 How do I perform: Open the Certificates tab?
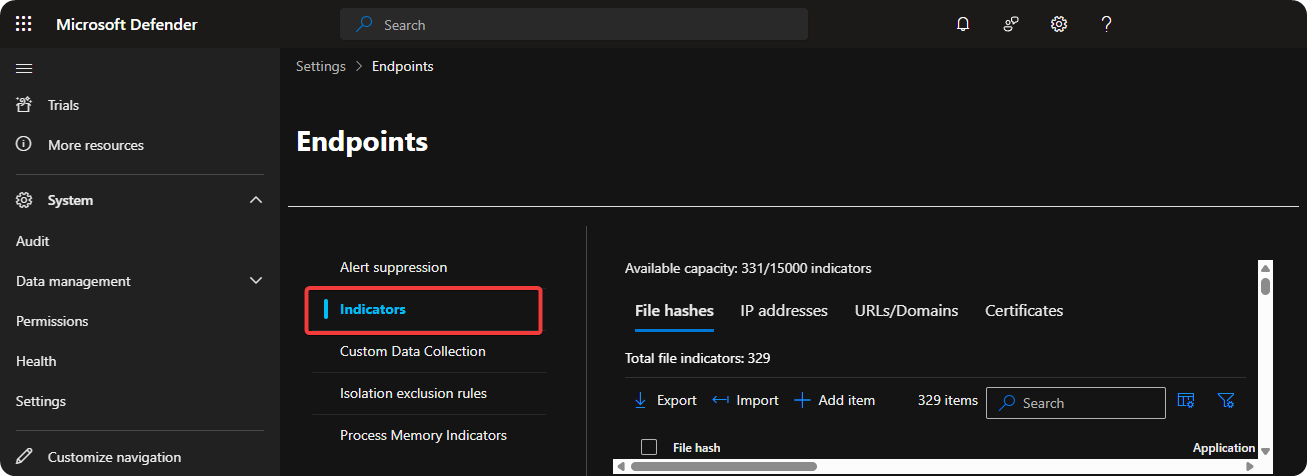tap(1024, 311)
